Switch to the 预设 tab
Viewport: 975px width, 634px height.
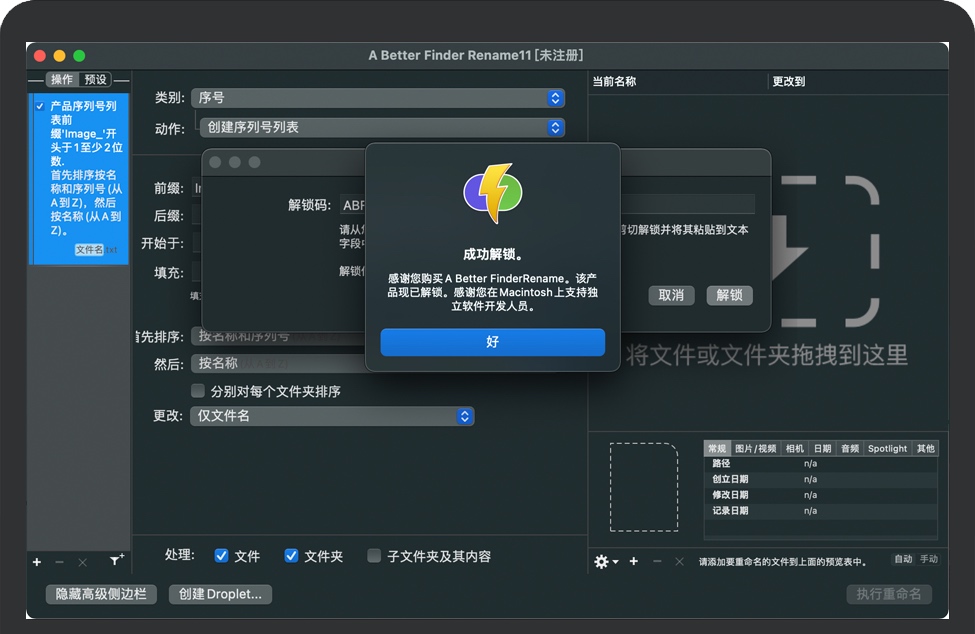click(x=95, y=80)
